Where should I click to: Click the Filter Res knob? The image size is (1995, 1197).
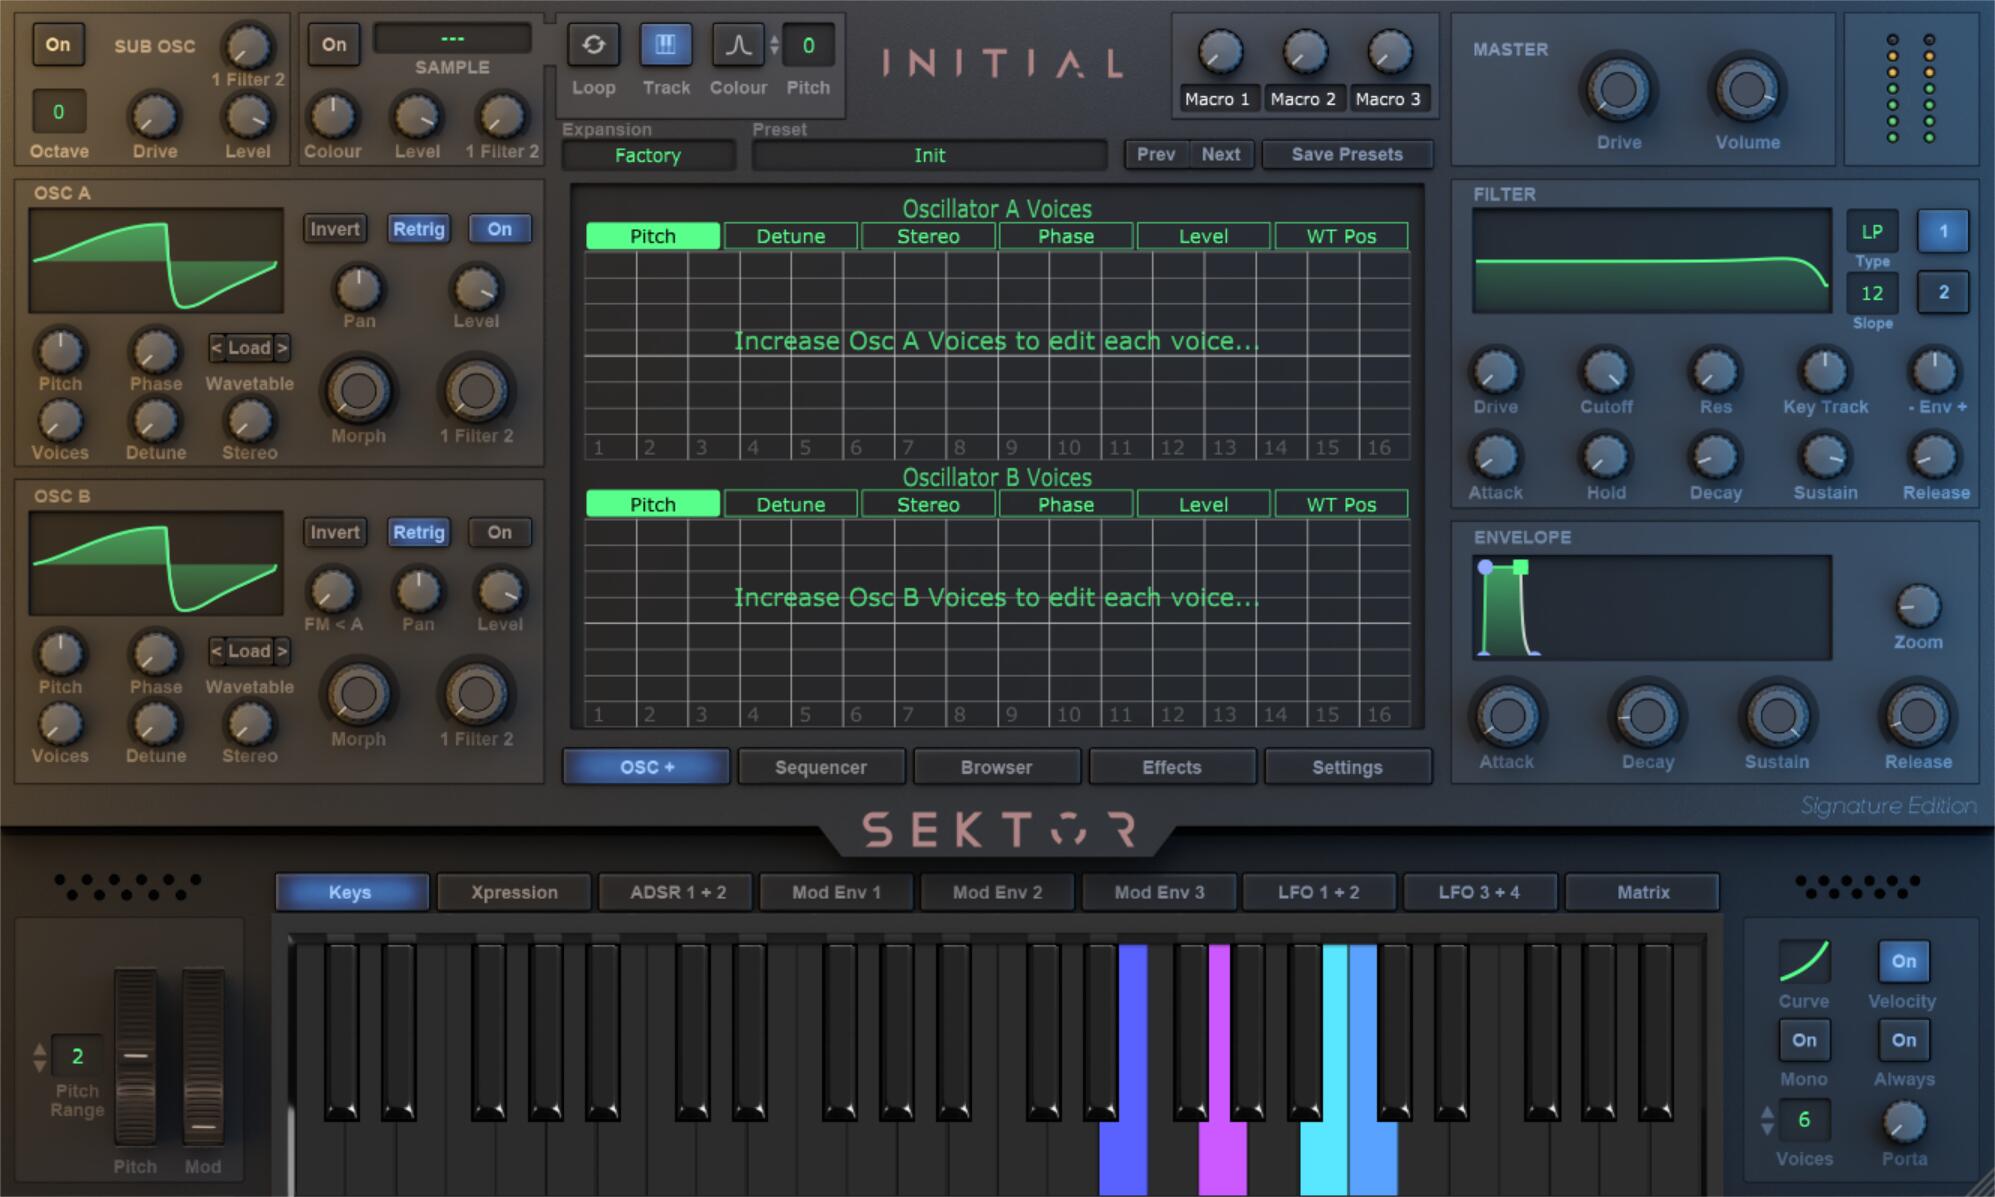click(1715, 371)
